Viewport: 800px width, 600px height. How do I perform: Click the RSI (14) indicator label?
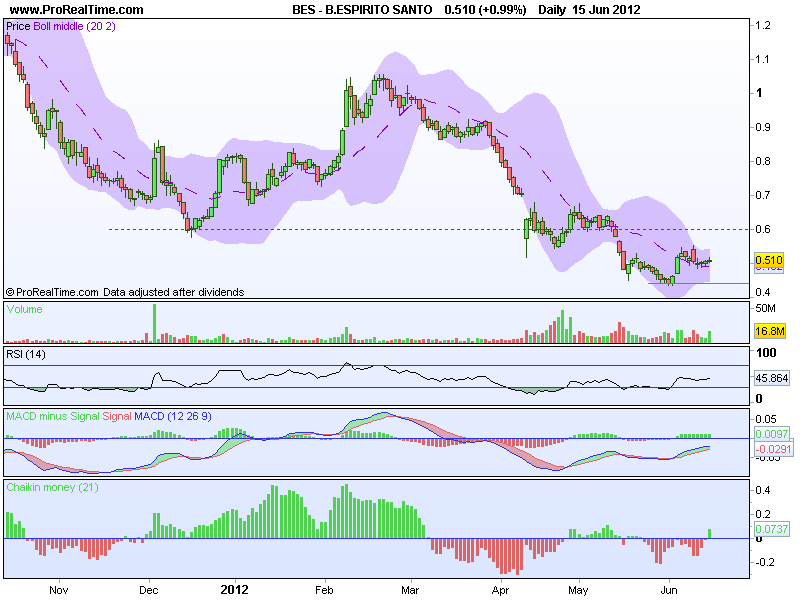(x=26, y=354)
